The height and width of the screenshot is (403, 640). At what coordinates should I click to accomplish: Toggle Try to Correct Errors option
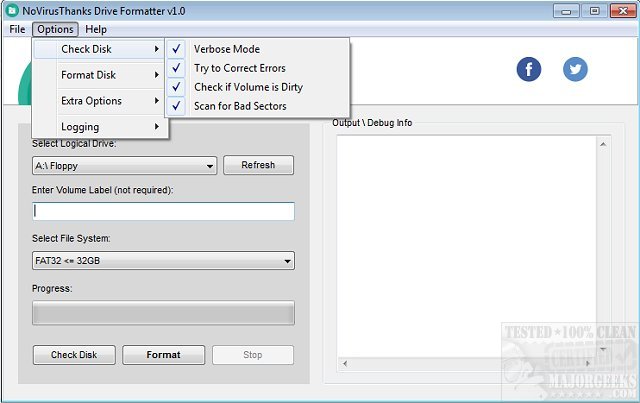click(x=258, y=68)
